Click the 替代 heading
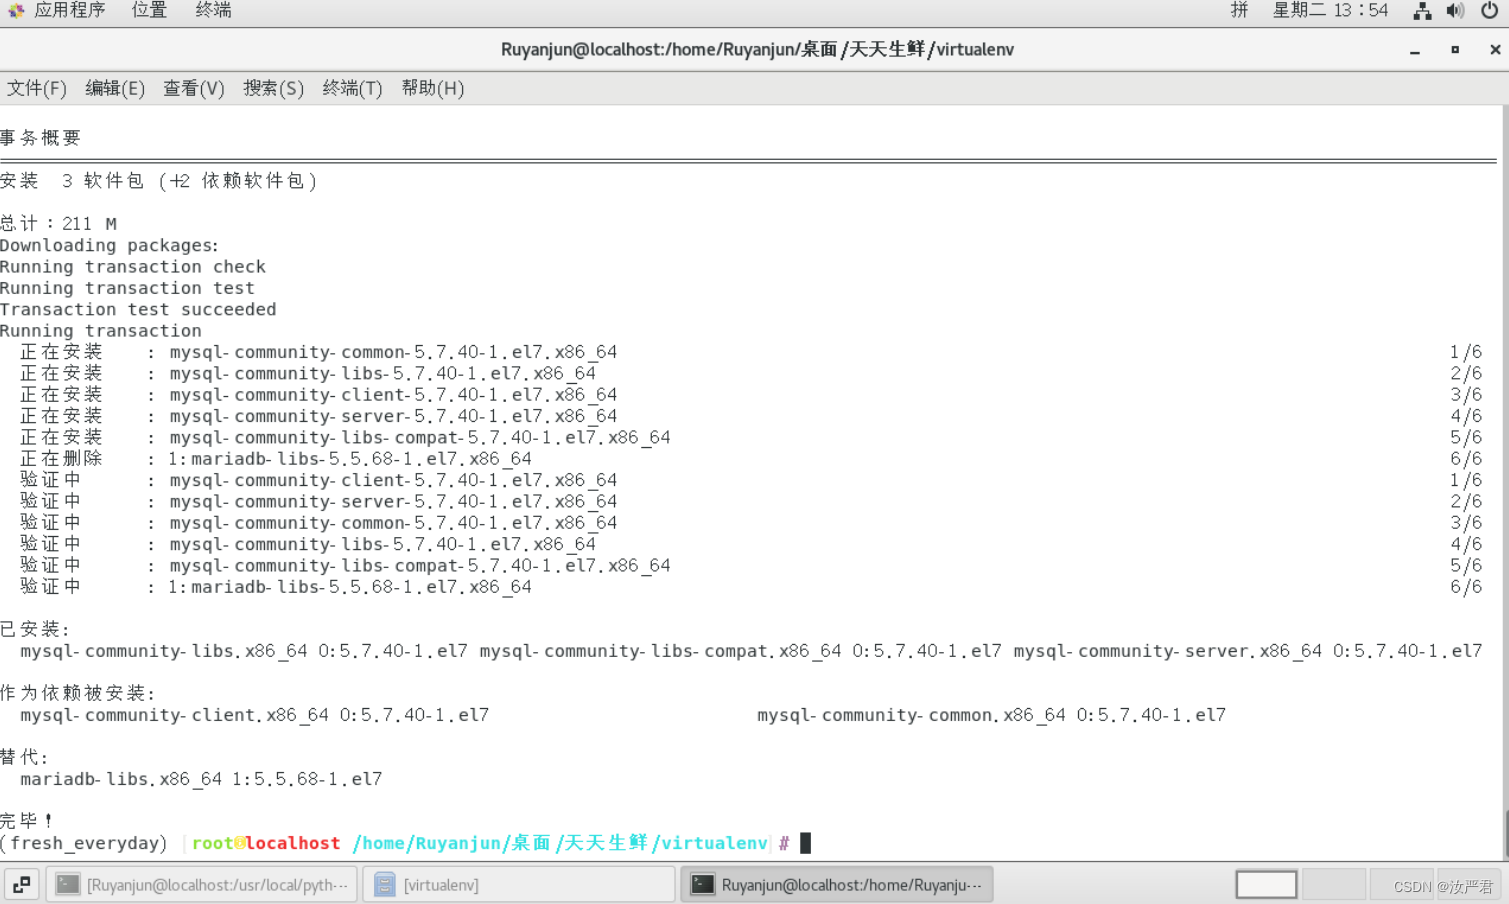 (x=24, y=757)
